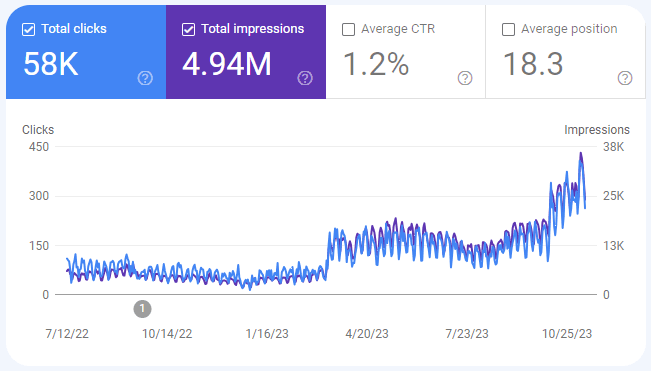Click the annotation marker labeled 1

(x=142, y=309)
